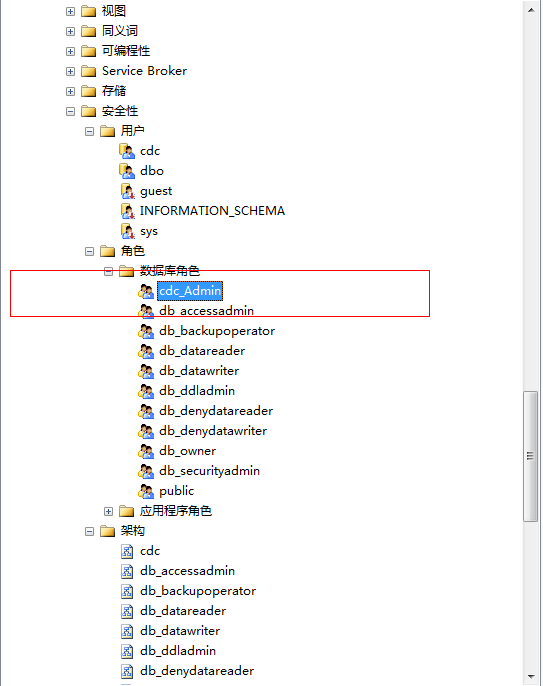Click the 安全性 folder icon
Image resolution: width=543 pixels, height=686 pixels.
[x=88, y=111]
